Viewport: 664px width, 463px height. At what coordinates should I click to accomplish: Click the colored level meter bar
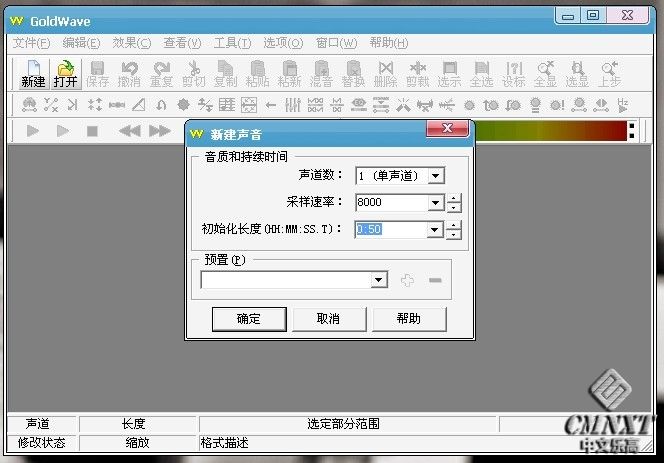click(551, 131)
